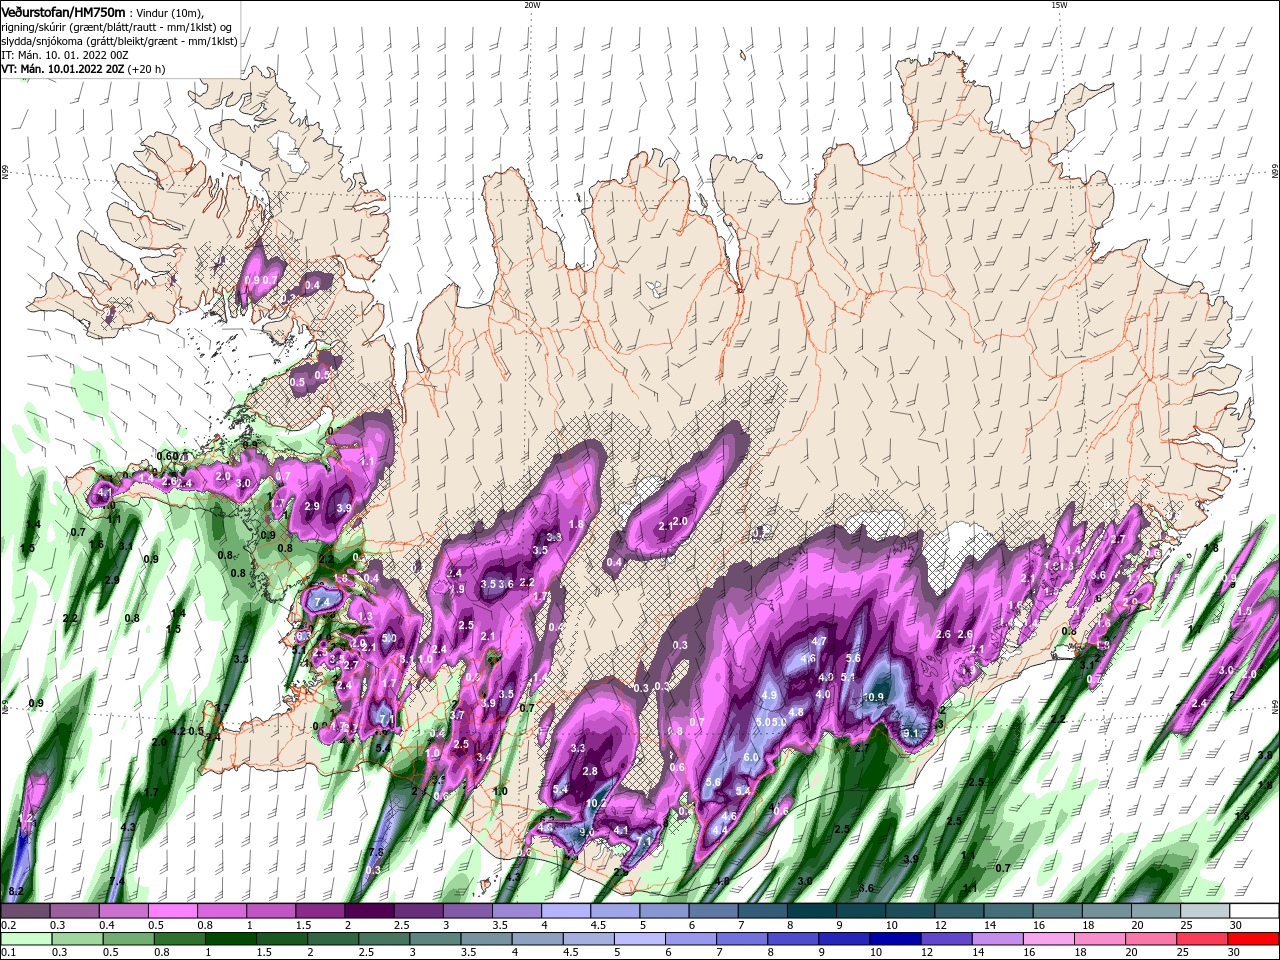Click the white swatch at snow value 30
The height and width of the screenshot is (960, 1280).
point(1254,911)
